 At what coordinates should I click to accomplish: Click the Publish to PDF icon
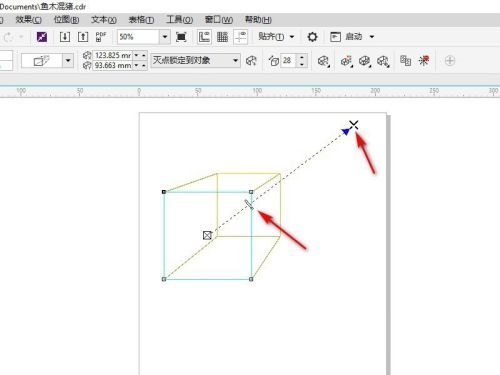[101, 37]
